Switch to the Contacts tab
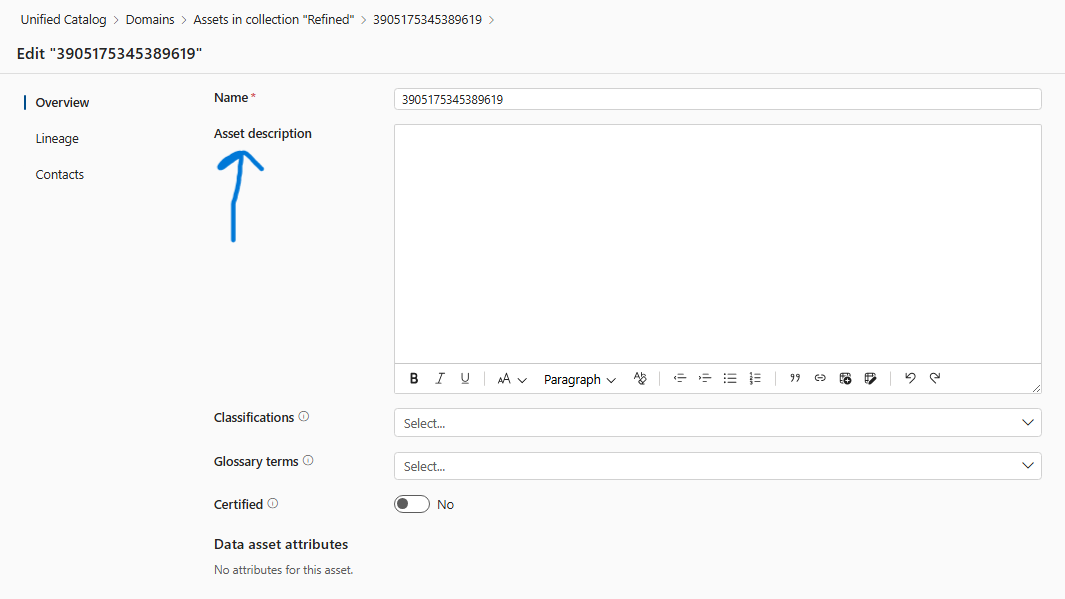This screenshot has height=599, width=1065. point(60,175)
